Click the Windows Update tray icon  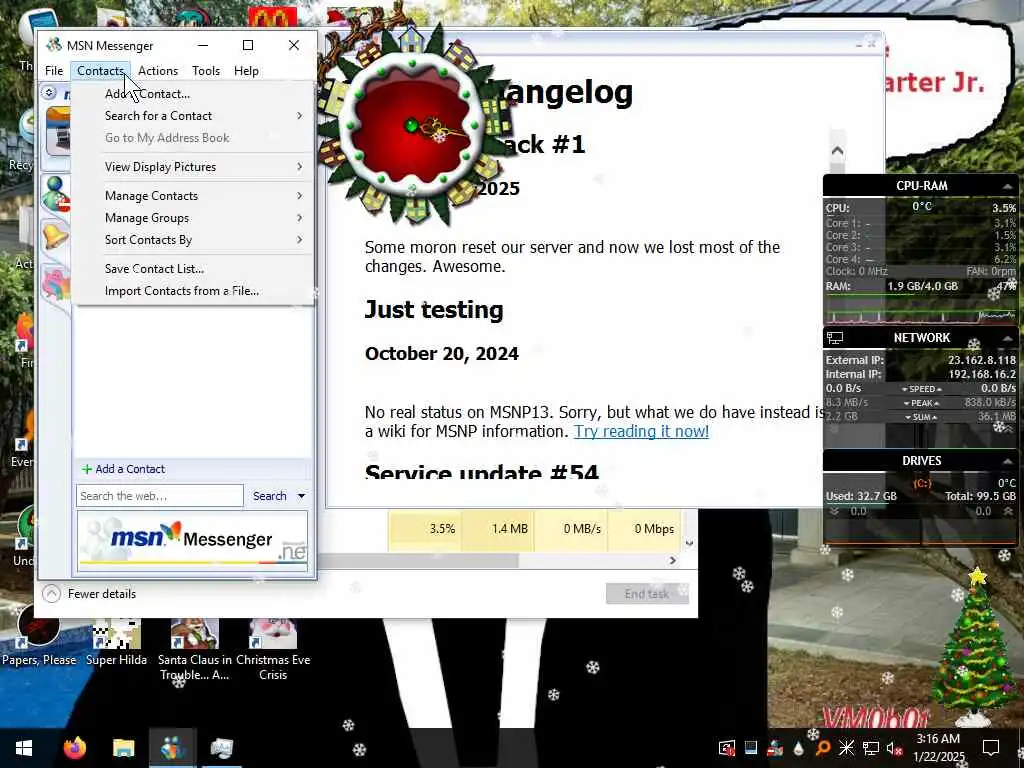click(x=727, y=748)
